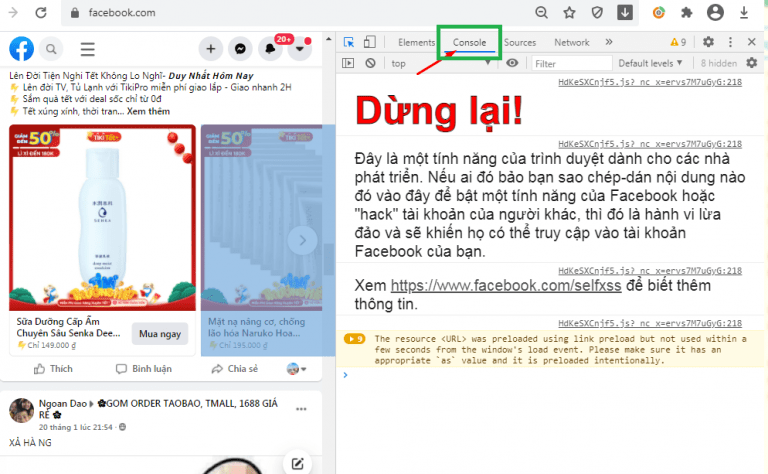Open the facebook.com/selfxss link
The image size is (768, 474).
506,285
